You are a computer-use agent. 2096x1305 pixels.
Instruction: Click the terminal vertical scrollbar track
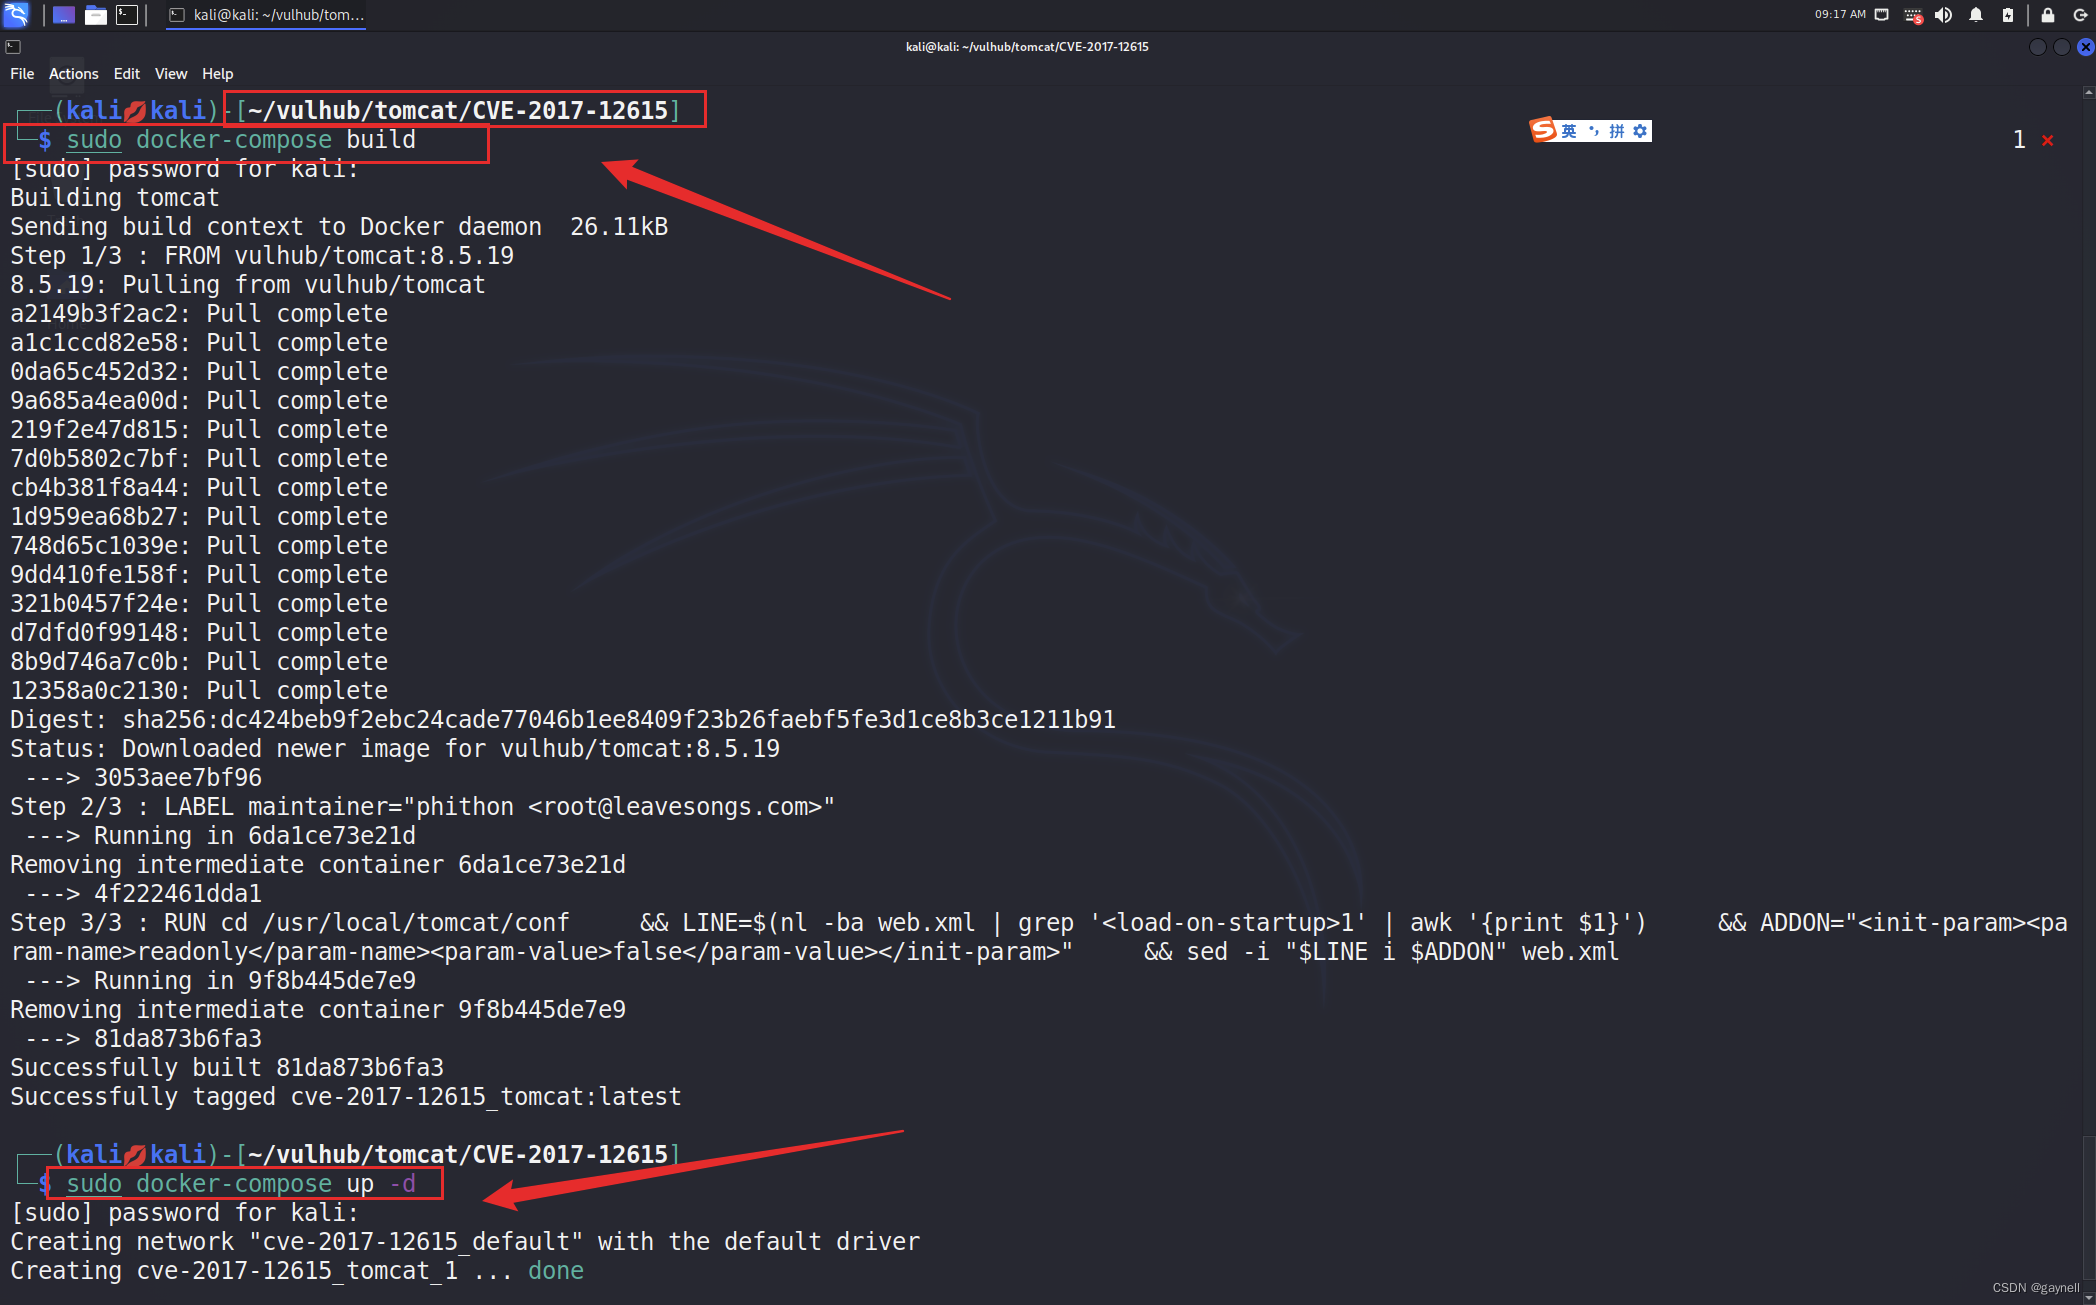point(2088,690)
